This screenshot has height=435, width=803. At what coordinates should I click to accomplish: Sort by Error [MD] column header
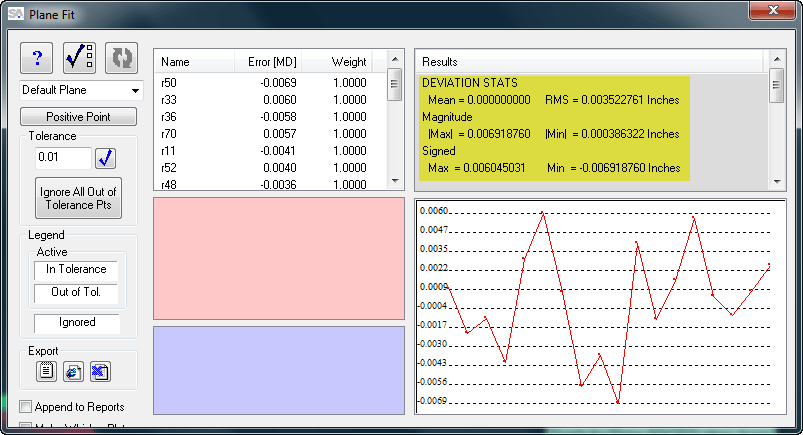click(x=268, y=62)
